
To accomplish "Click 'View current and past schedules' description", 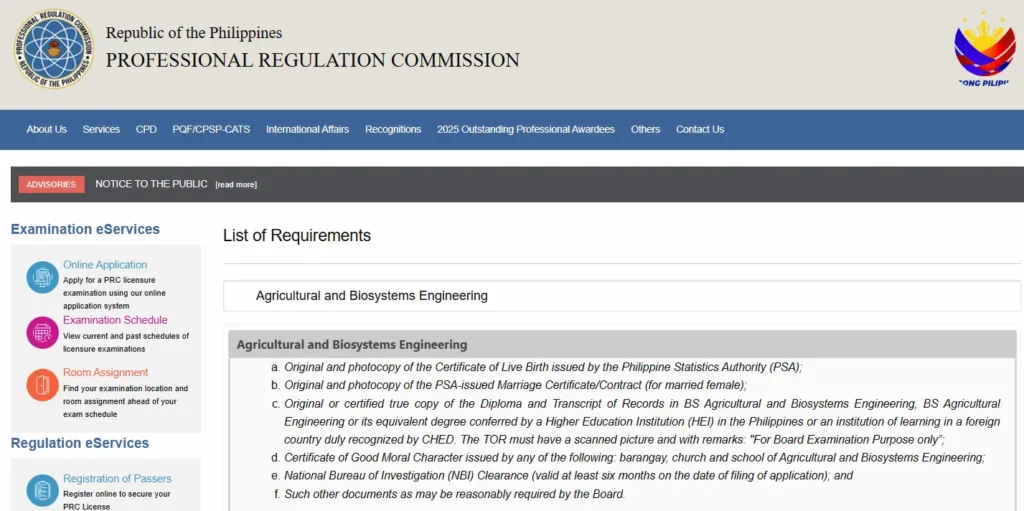I will 126,342.
